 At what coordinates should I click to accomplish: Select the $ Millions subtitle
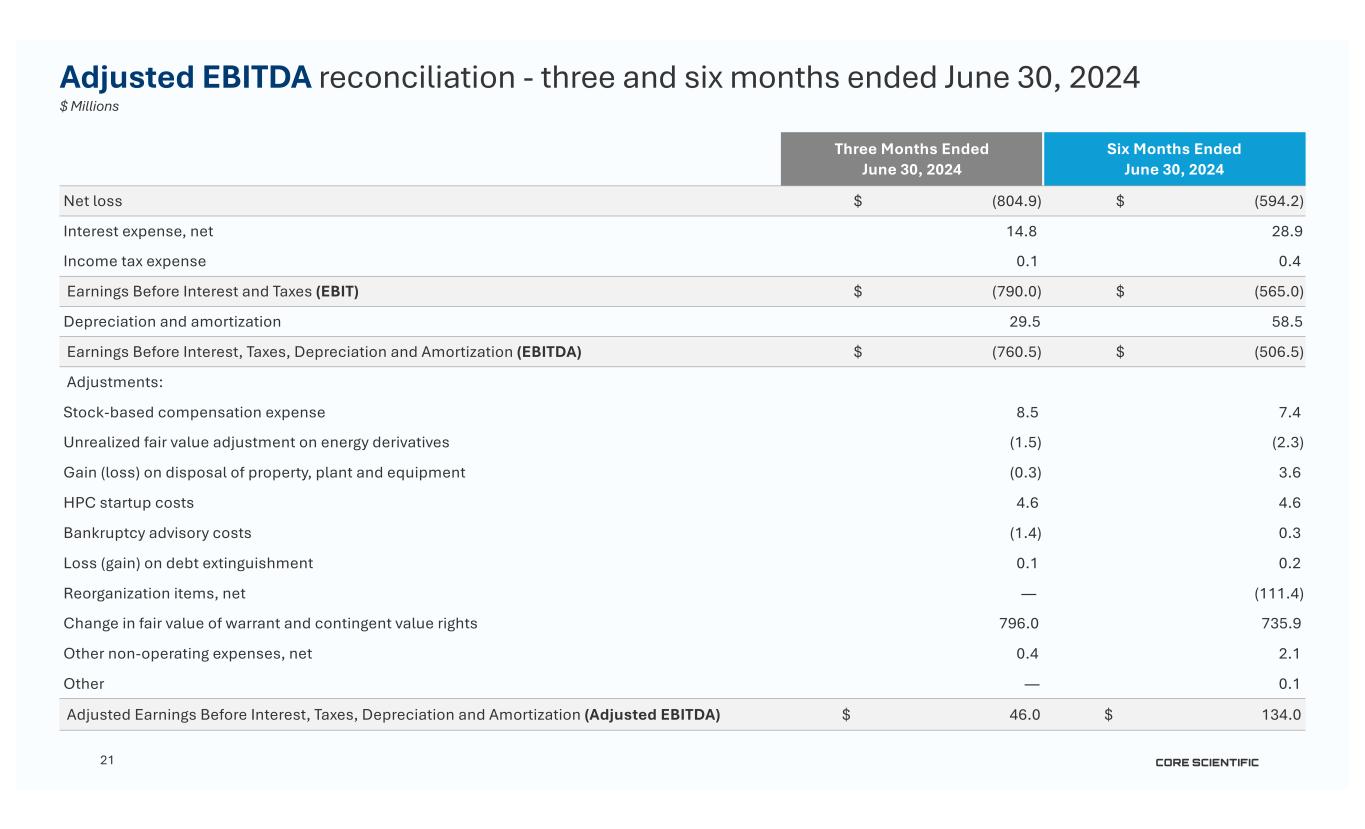click(x=90, y=107)
